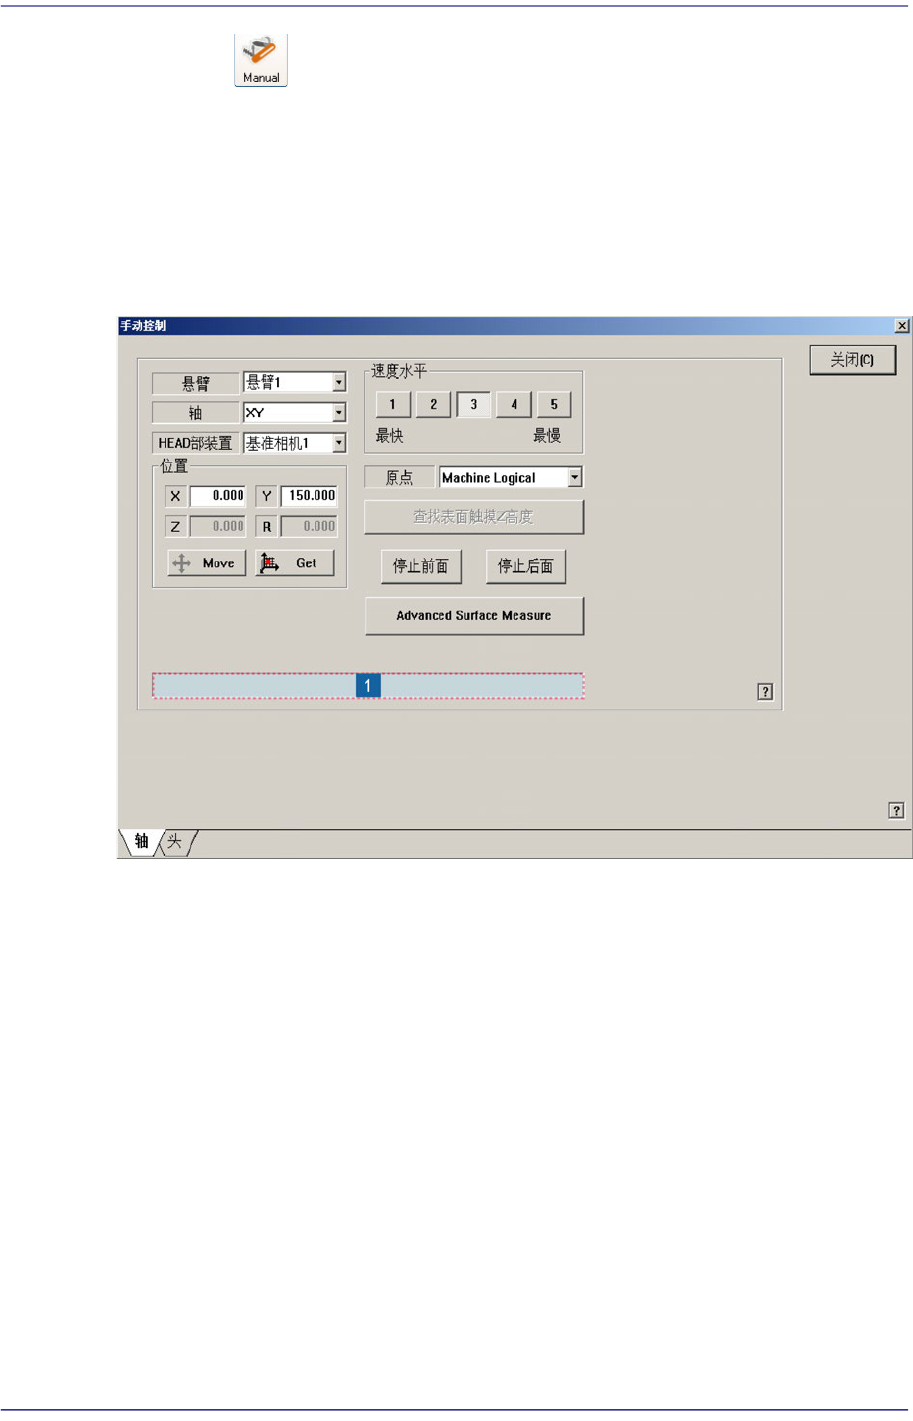The image size is (913, 1421).
Task: Click the Manual toolbar icon
Action: pos(261,60)
